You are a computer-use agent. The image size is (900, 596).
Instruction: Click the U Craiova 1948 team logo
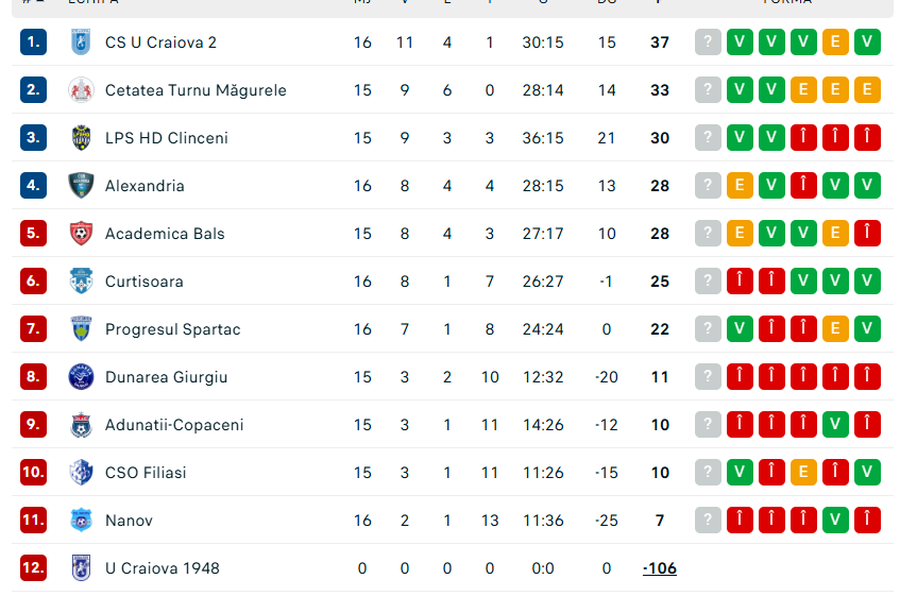(x=81, y=568)
